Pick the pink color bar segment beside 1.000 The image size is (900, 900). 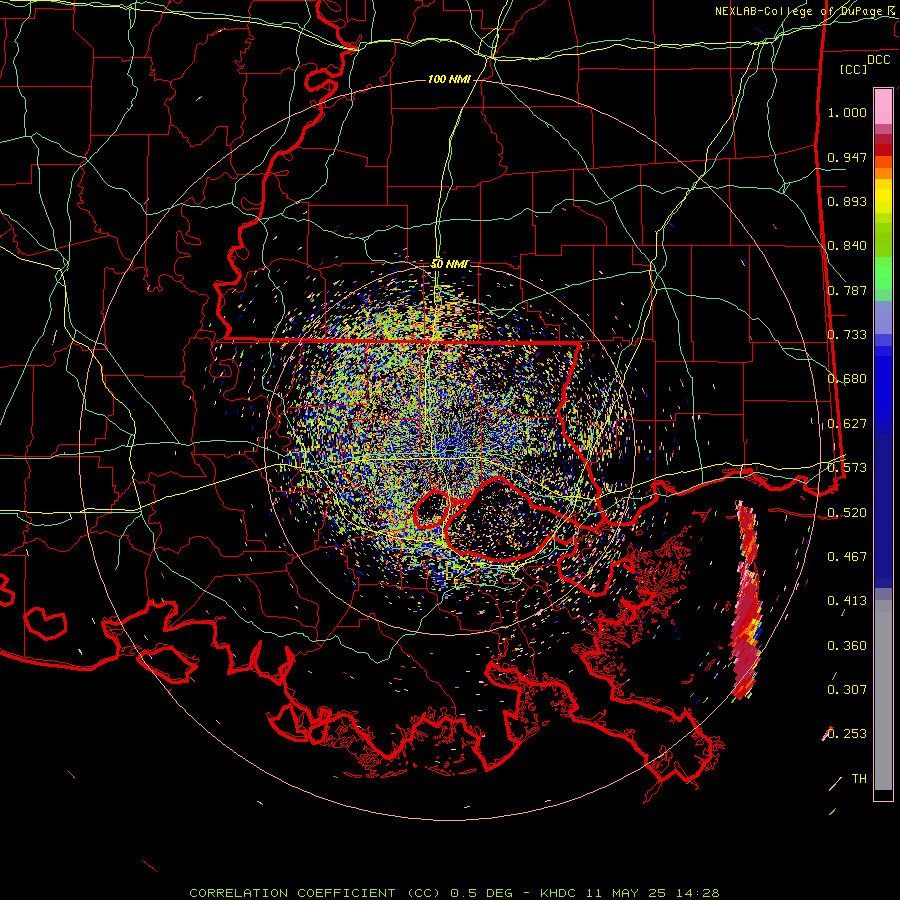[x=883, y=107]
